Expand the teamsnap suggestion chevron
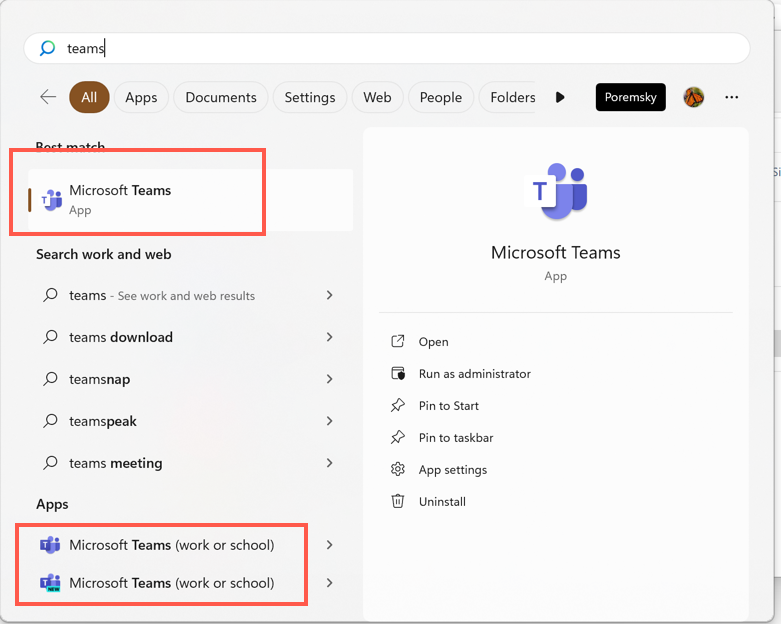 pyautogui.click(x=329, y=379)
